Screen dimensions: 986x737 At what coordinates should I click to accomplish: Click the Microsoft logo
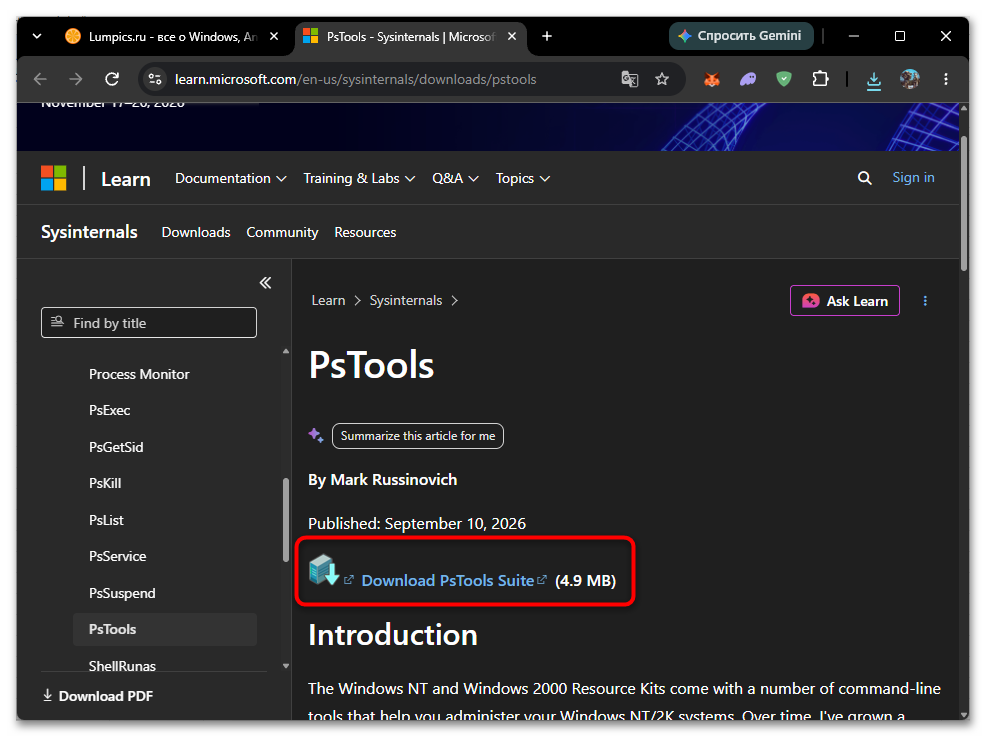[53, 179]
